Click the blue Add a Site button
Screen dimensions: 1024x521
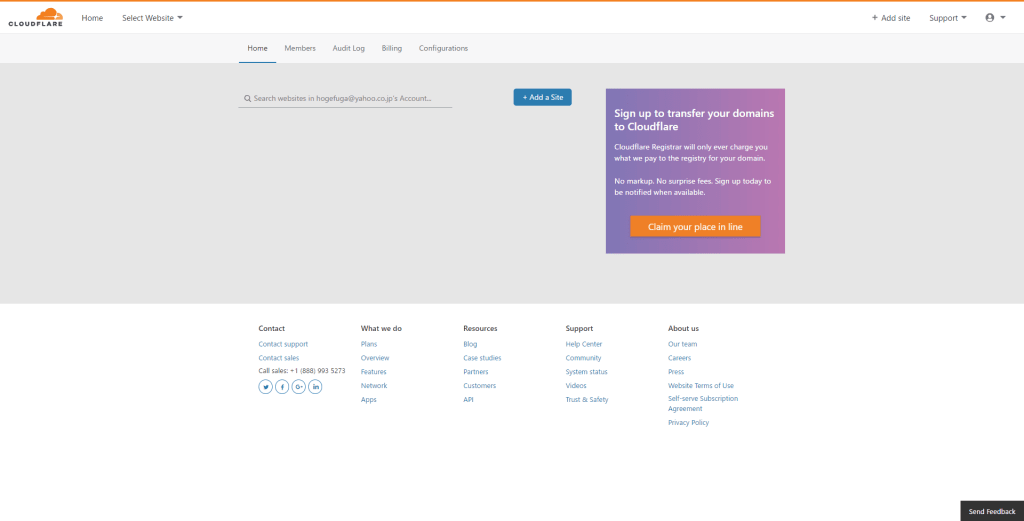(x=543, y=97)
